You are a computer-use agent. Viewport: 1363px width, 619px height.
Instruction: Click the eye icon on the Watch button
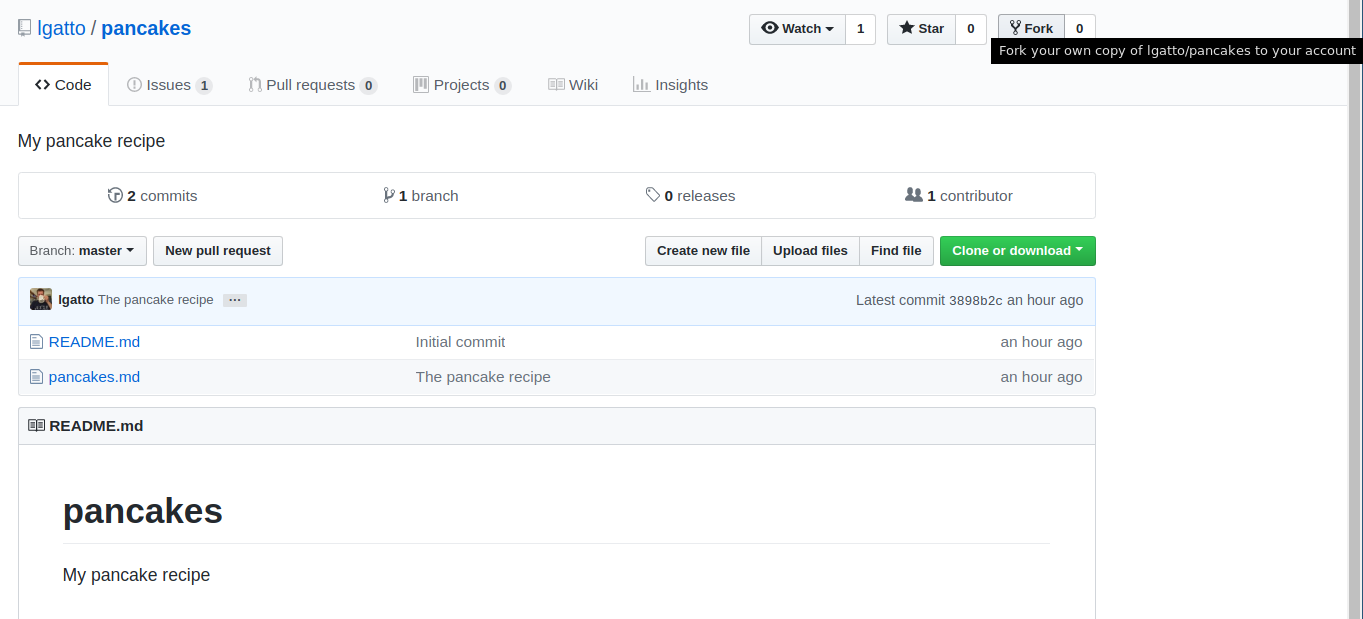[x=771, y=28]
